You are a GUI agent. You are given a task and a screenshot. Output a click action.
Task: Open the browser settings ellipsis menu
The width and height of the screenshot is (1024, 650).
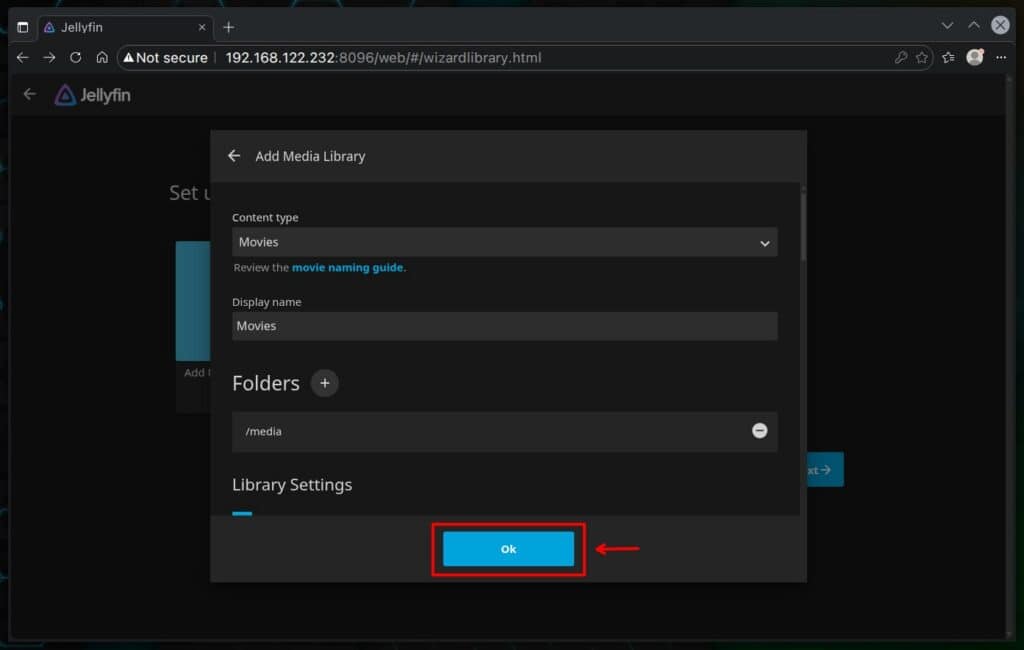(1000, 58)
